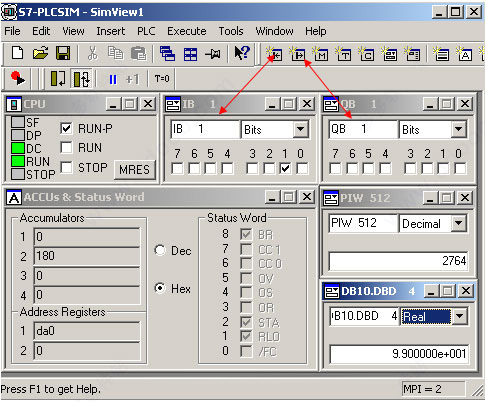Check the RUN mode checkbox in the CPU panel
The height and width of the screenshot is (402, 485).
tap(66, 147)
